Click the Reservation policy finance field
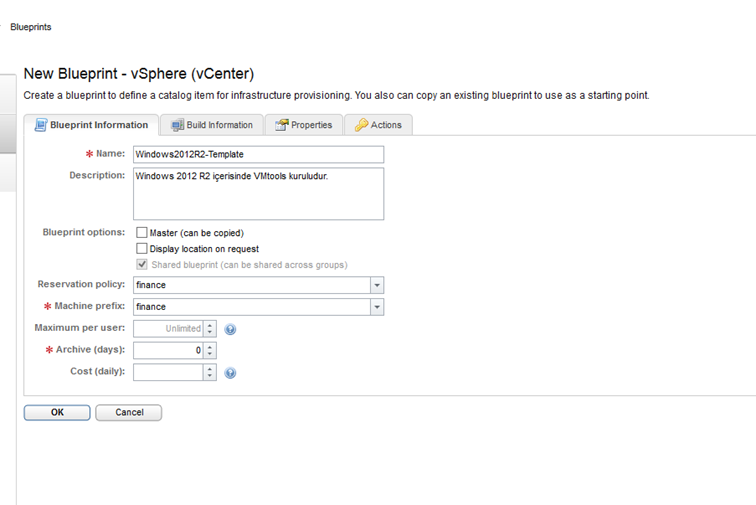This screenshot has height=505, width=756. [x=252, y=285]
